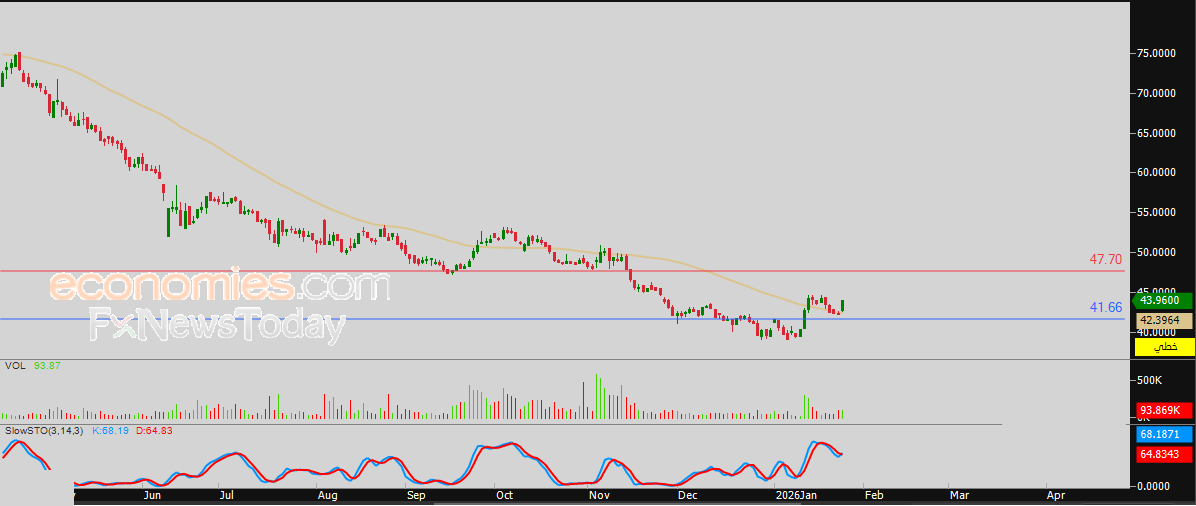Select the Jun marker on time axis
Screen dimensions: 1196x506
[152, 495]
